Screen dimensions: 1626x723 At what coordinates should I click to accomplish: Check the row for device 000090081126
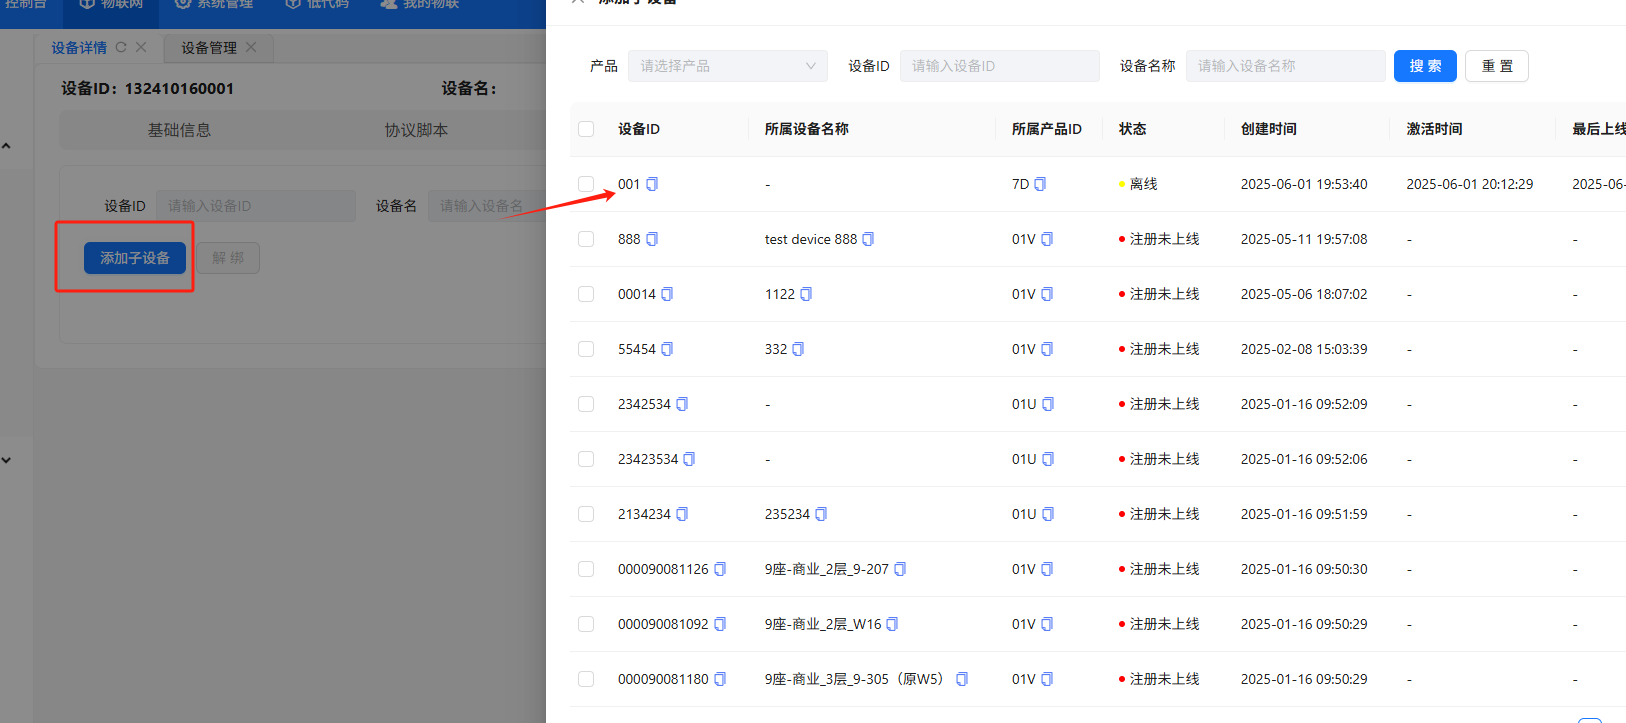point(586,569)
